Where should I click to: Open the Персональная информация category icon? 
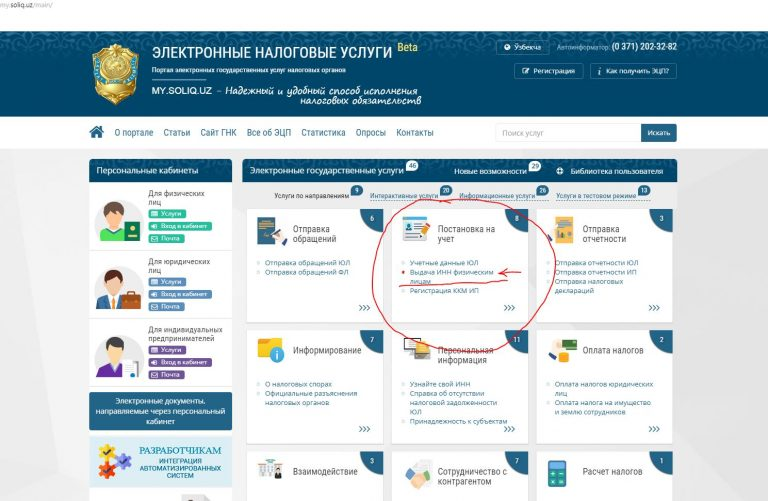tap(416, 349)
